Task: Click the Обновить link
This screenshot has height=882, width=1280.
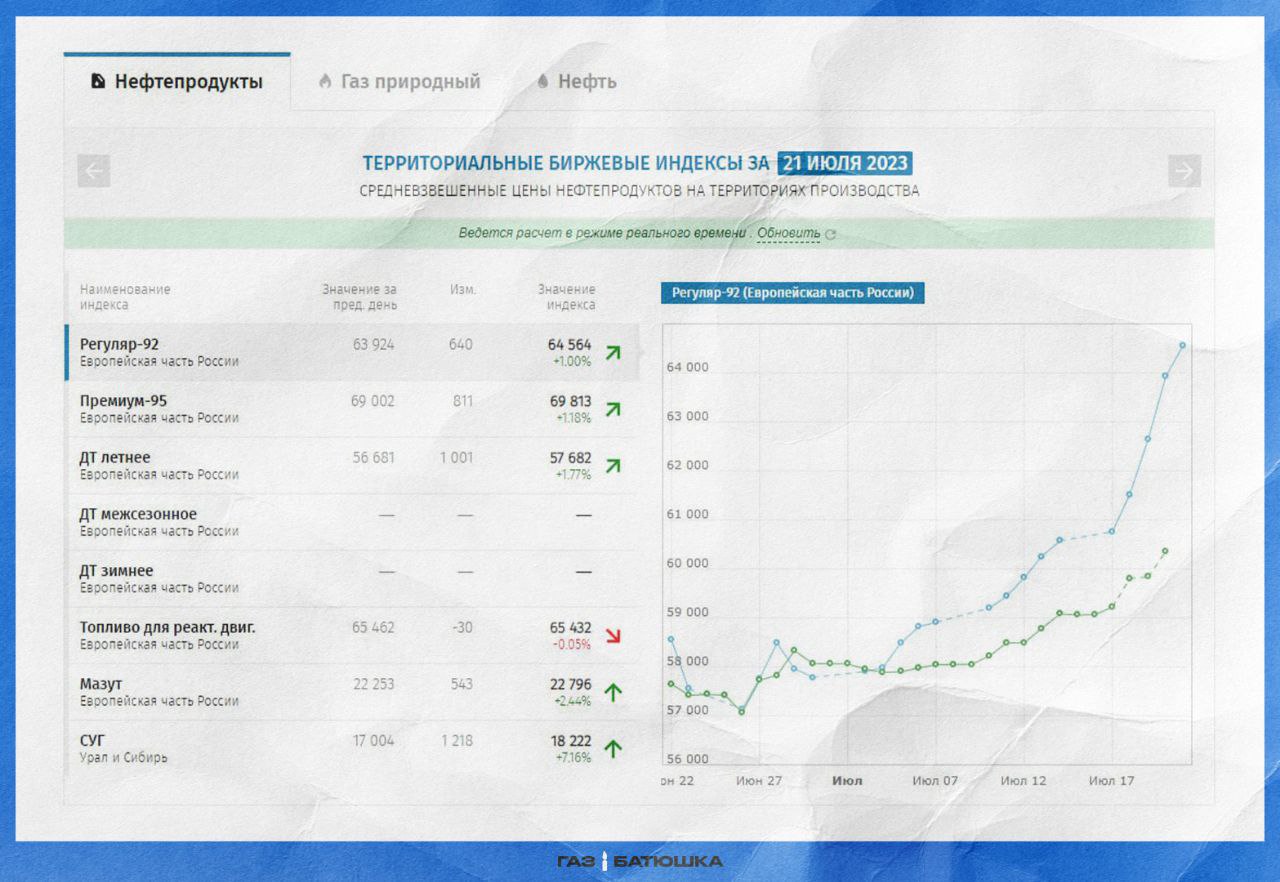Action: [x=788, y=233]
